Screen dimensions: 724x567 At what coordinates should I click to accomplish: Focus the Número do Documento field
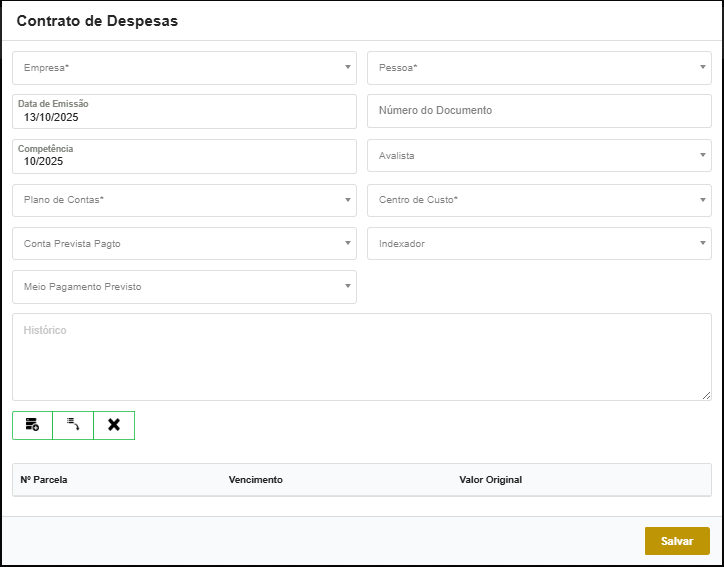pos(539,111)
